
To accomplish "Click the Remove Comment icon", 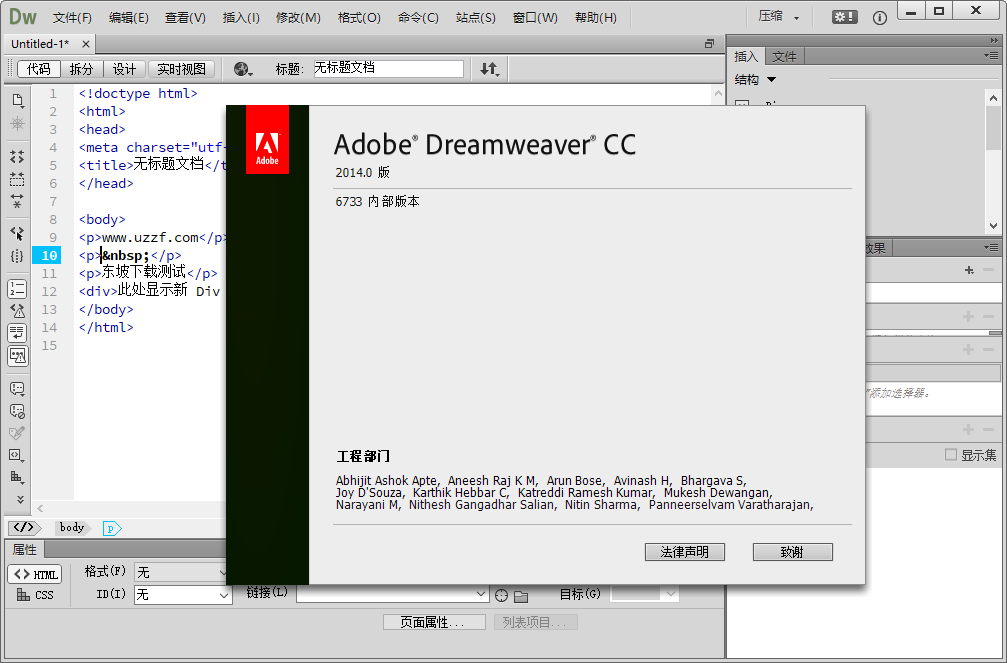I will (x=17, y=411).
